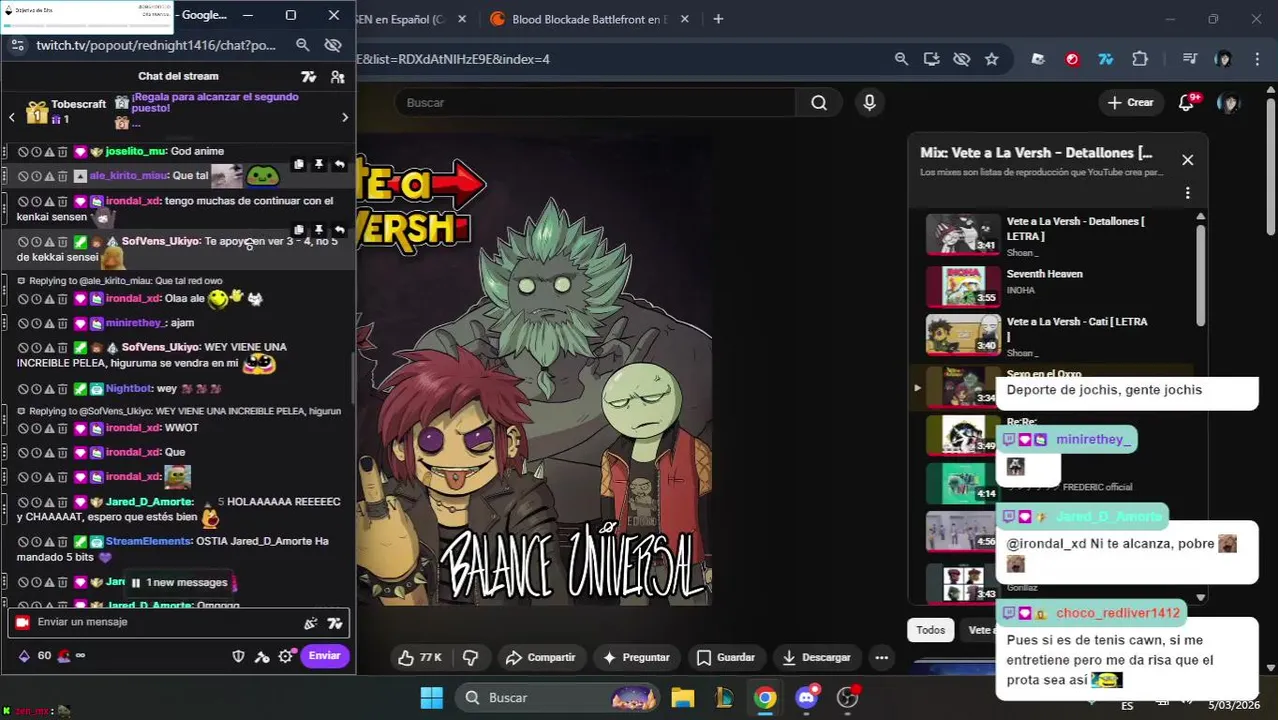The height and width of the screenshot is (720, 1278).
Task: Delete joselito_mu's message with trash icon
Action: point(62,152)
